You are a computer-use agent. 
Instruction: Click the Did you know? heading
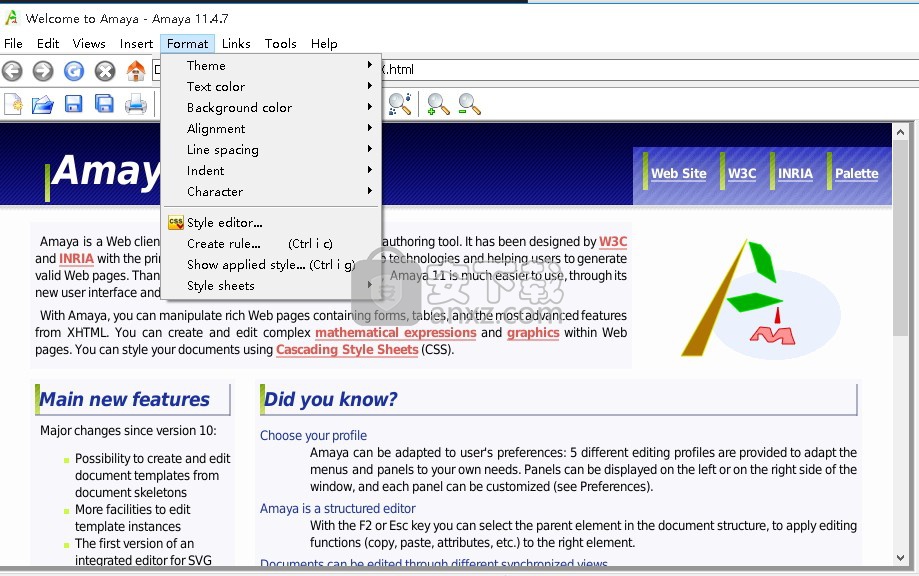pyautogui.click(x=331, y=400)
